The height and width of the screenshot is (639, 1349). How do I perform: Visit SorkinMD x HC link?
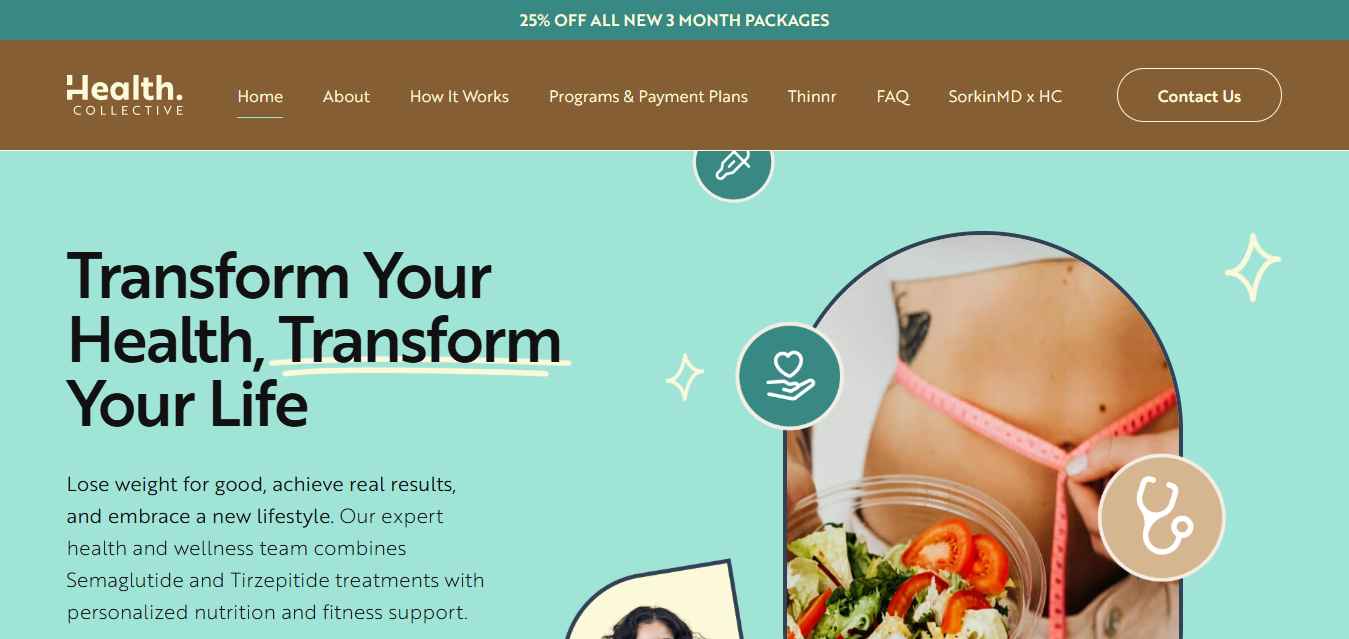pyautogui.click(x=1005, y=97)
